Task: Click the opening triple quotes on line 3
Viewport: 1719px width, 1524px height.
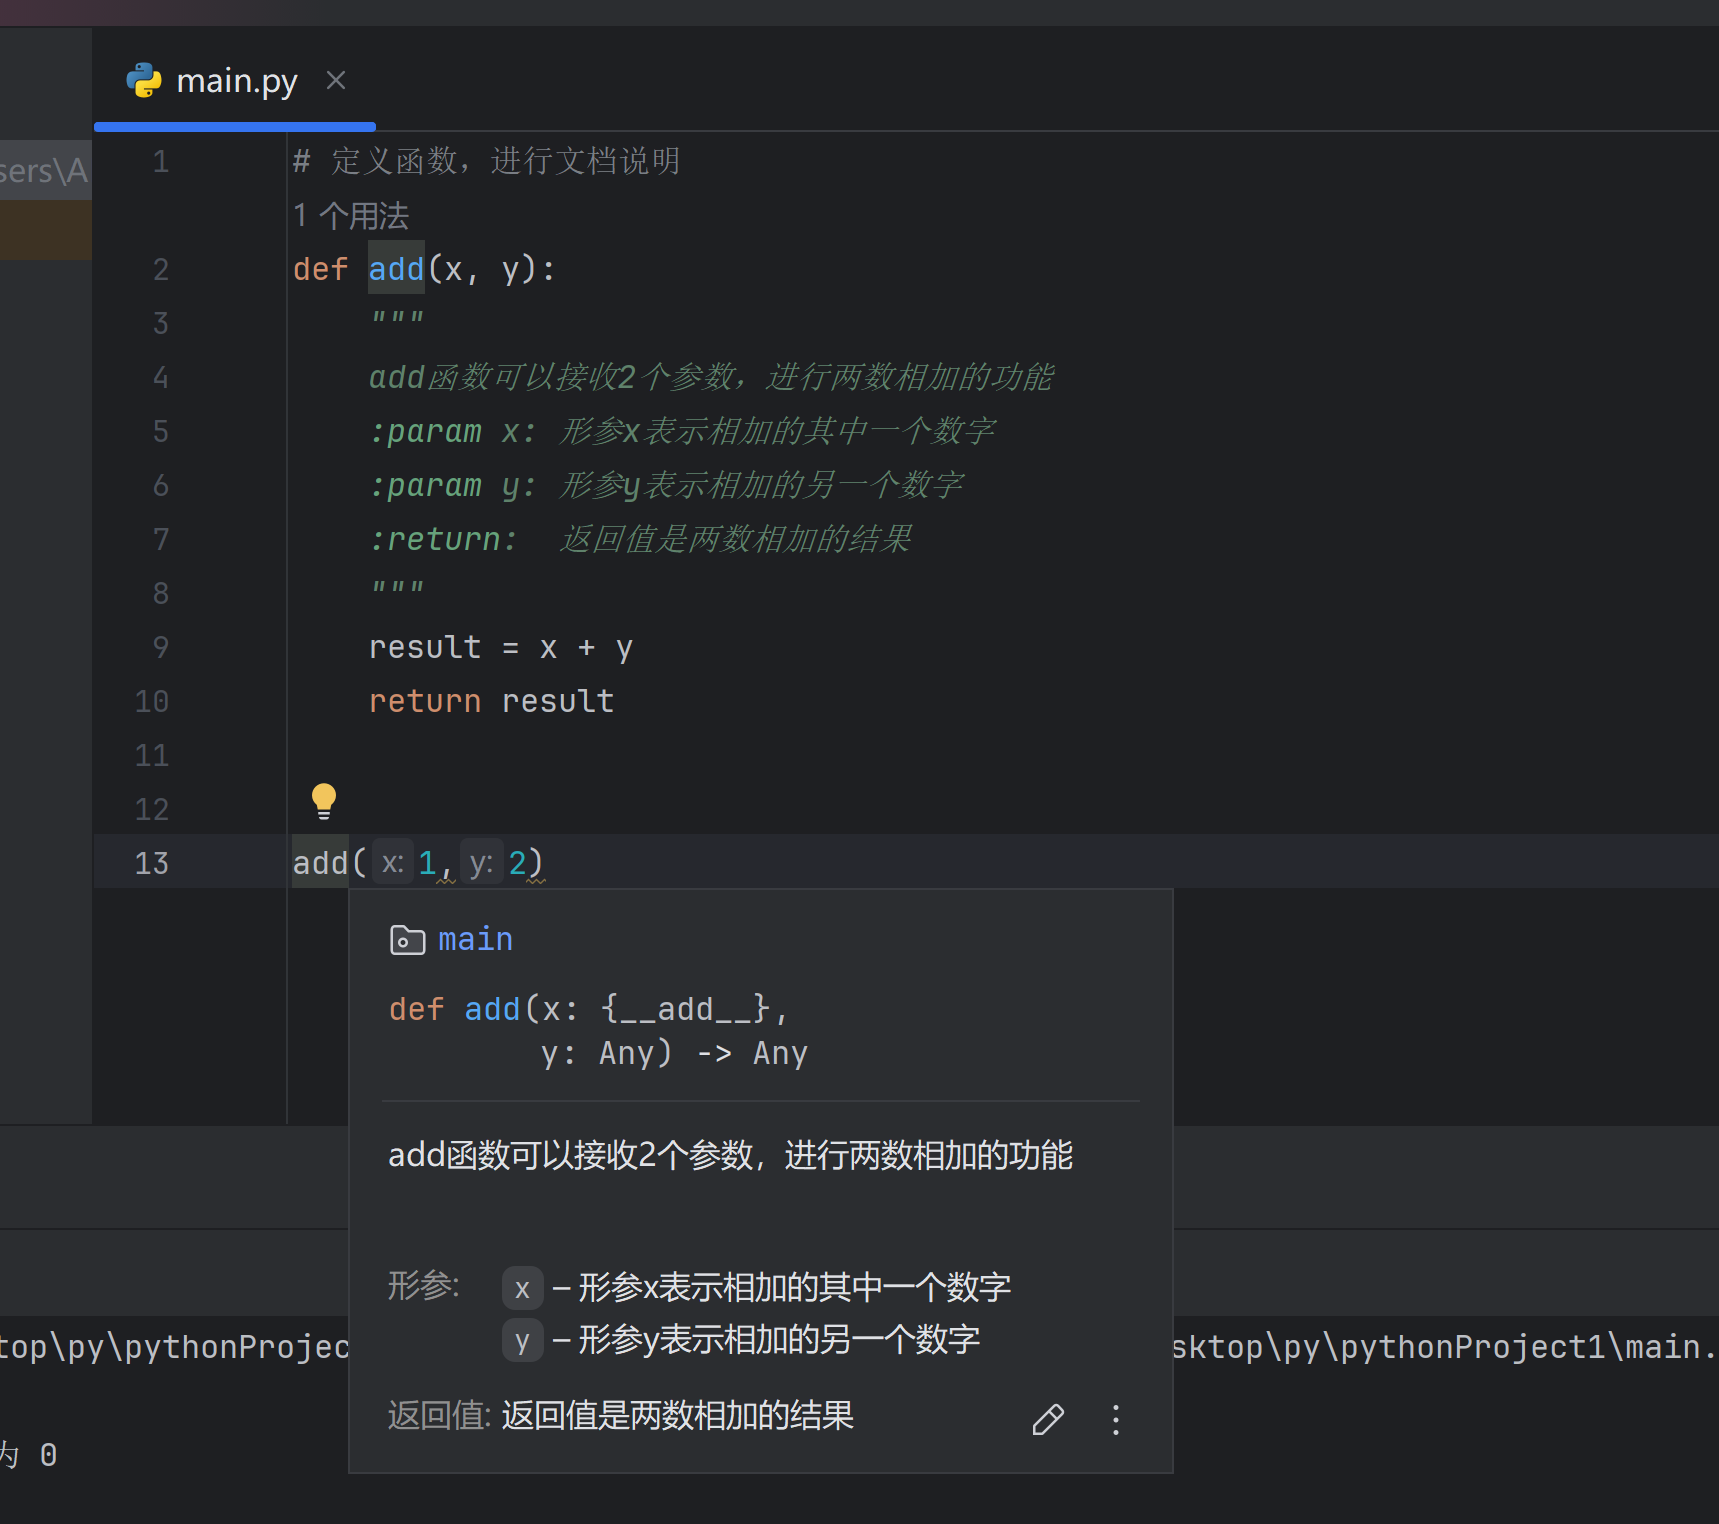Action: click(x=397, y=318)
